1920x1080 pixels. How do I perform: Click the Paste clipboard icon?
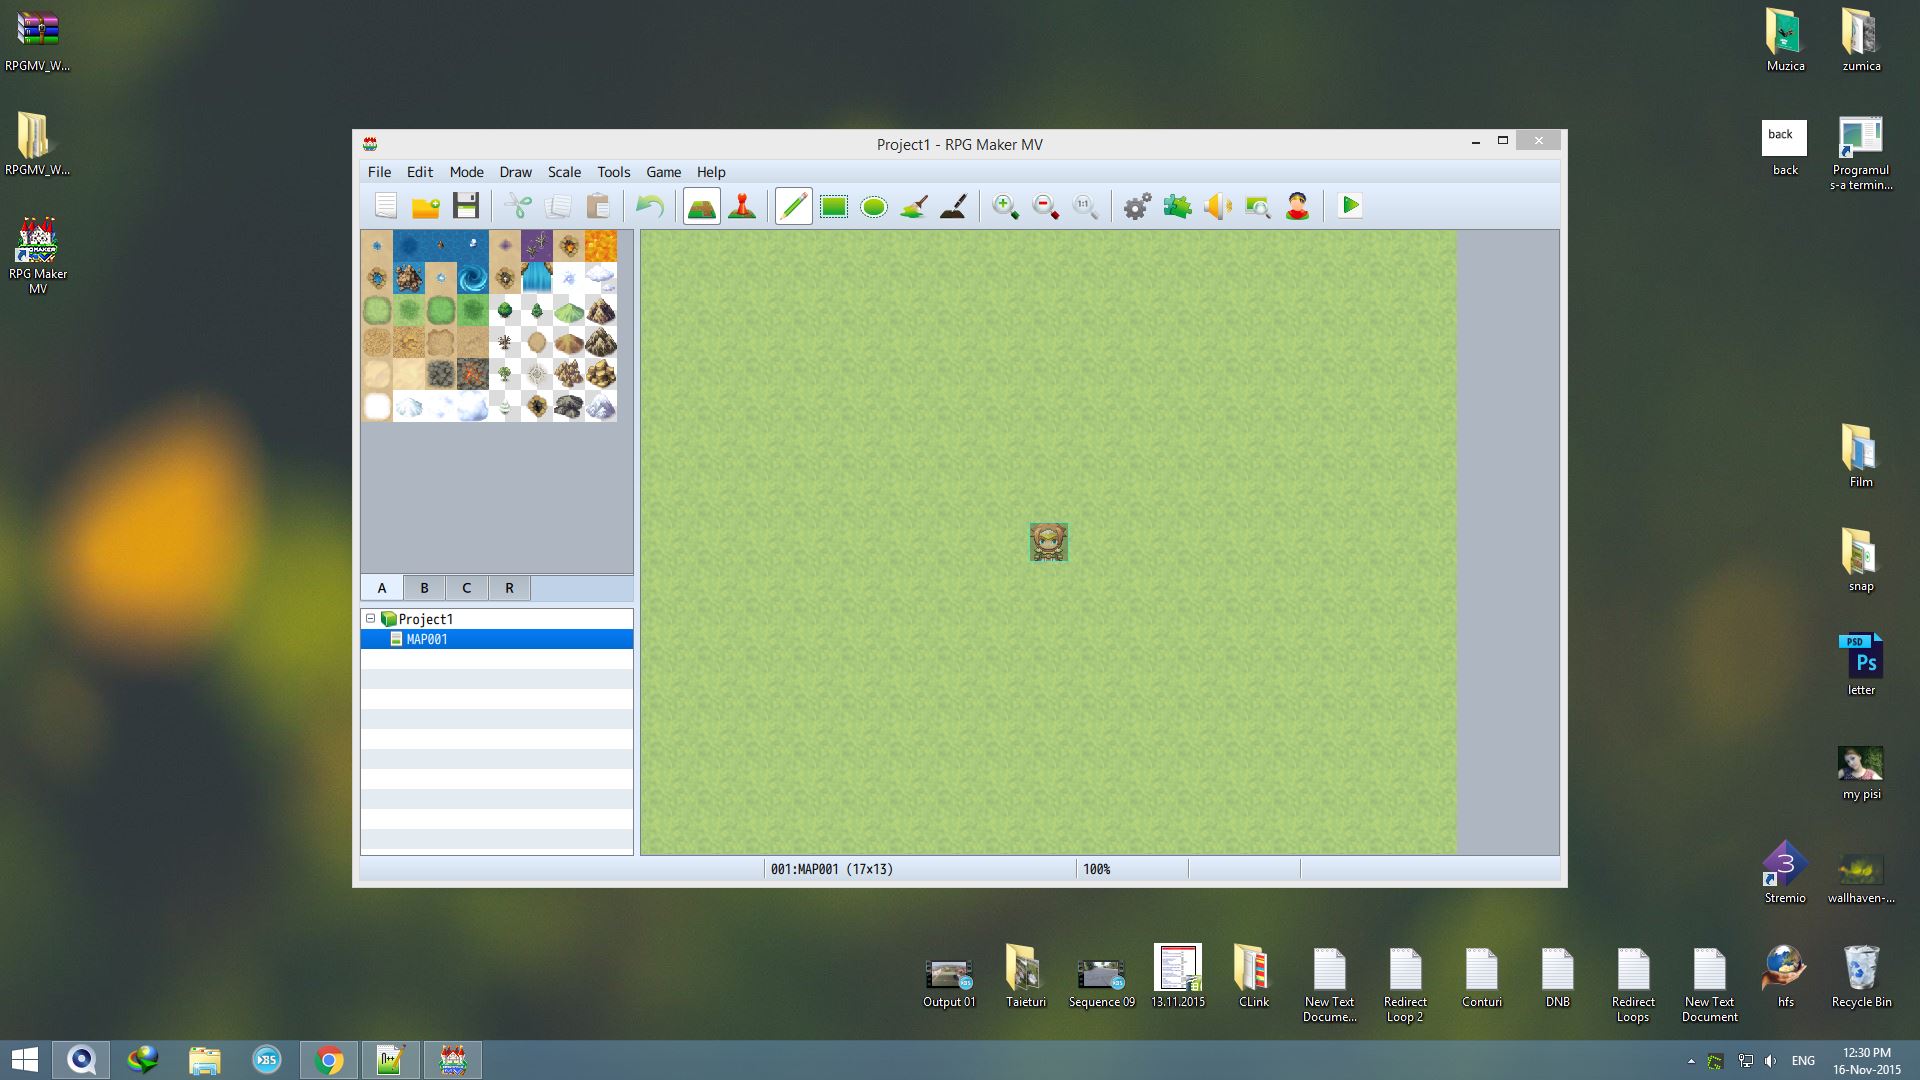click(598, 206)
